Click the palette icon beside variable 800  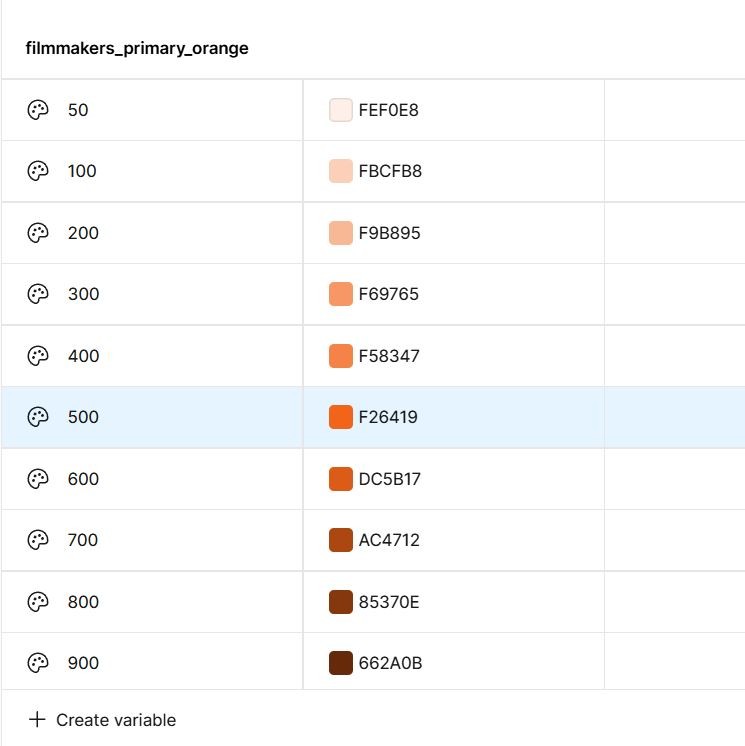point(38,602)
